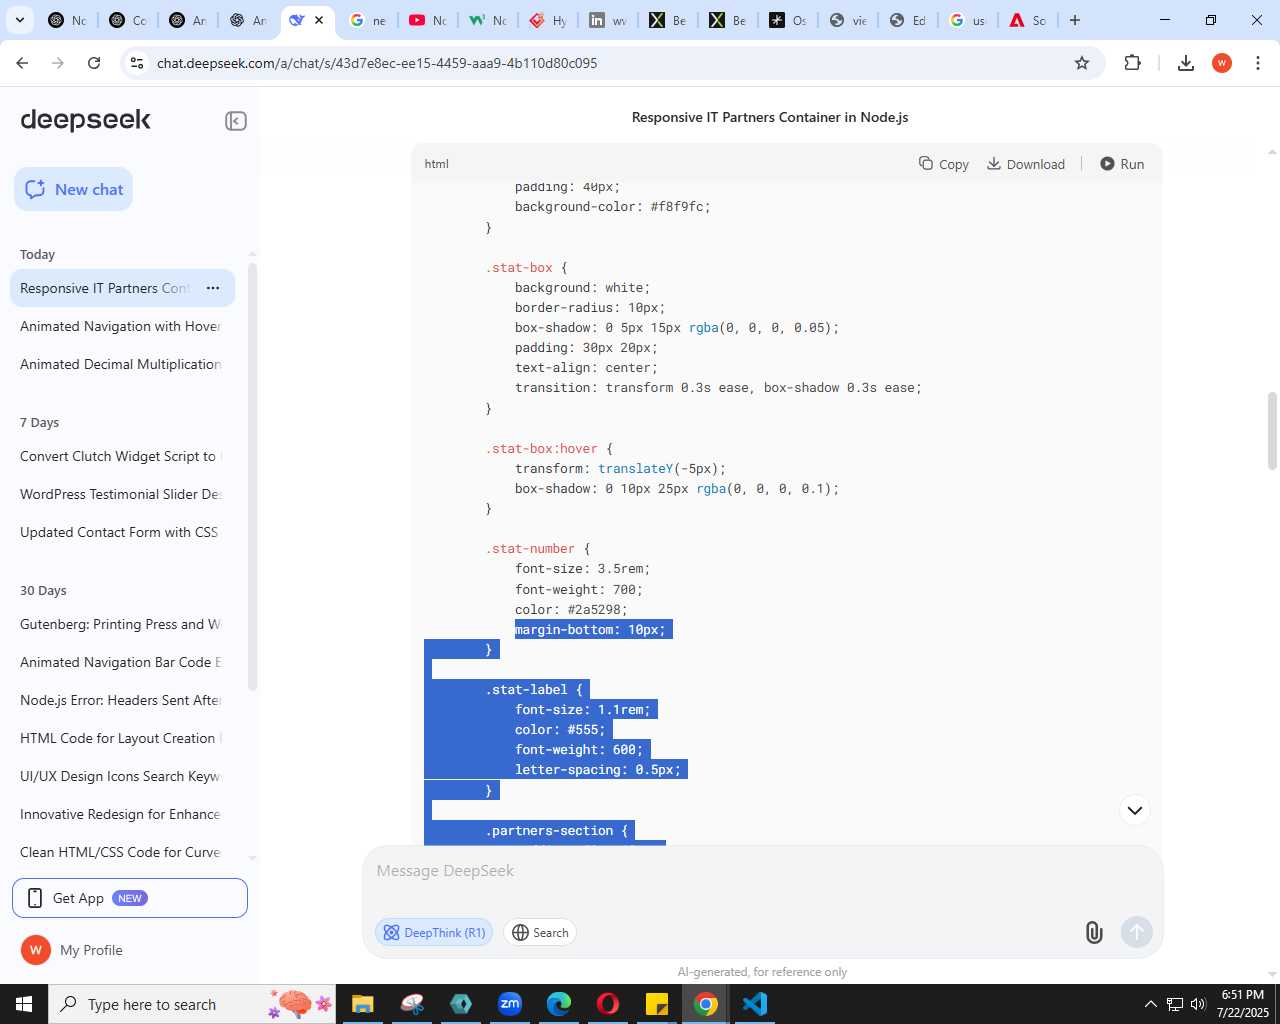
Task: Open options for Responsive IT Partners chat
Action: pyautogui.click(x=213, y=288)
